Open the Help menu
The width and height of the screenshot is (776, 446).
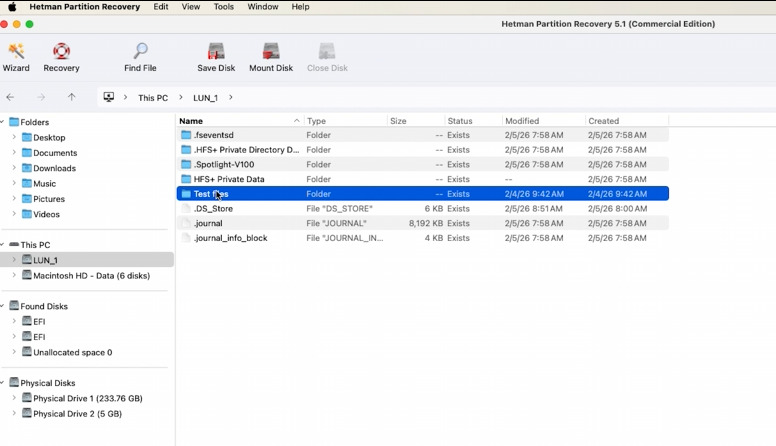tap(300, 7)
